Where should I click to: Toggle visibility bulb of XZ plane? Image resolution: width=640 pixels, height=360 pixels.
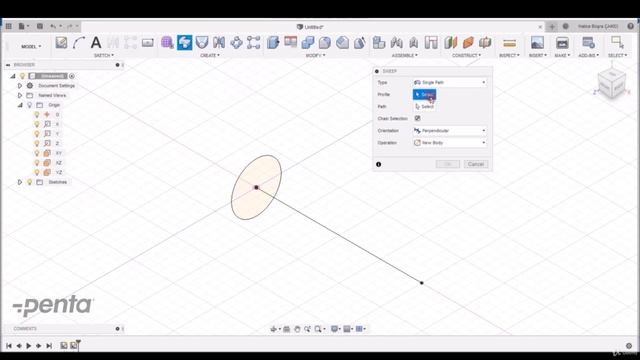(37, 163)
